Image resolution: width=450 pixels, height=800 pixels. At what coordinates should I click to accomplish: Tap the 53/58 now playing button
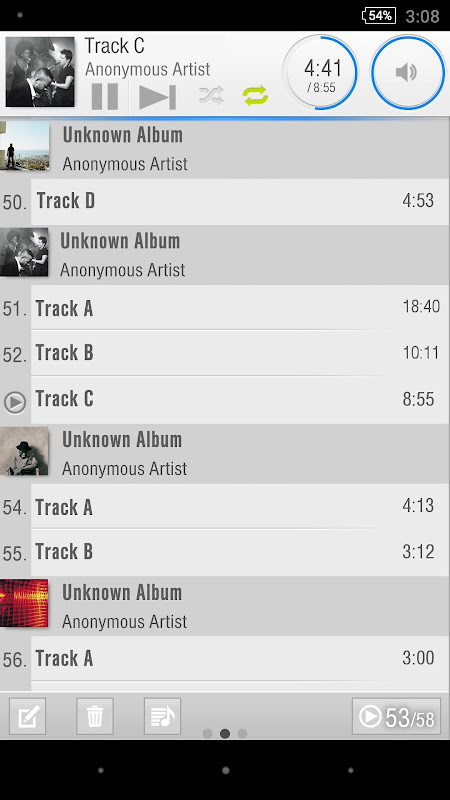pos(396,716)
